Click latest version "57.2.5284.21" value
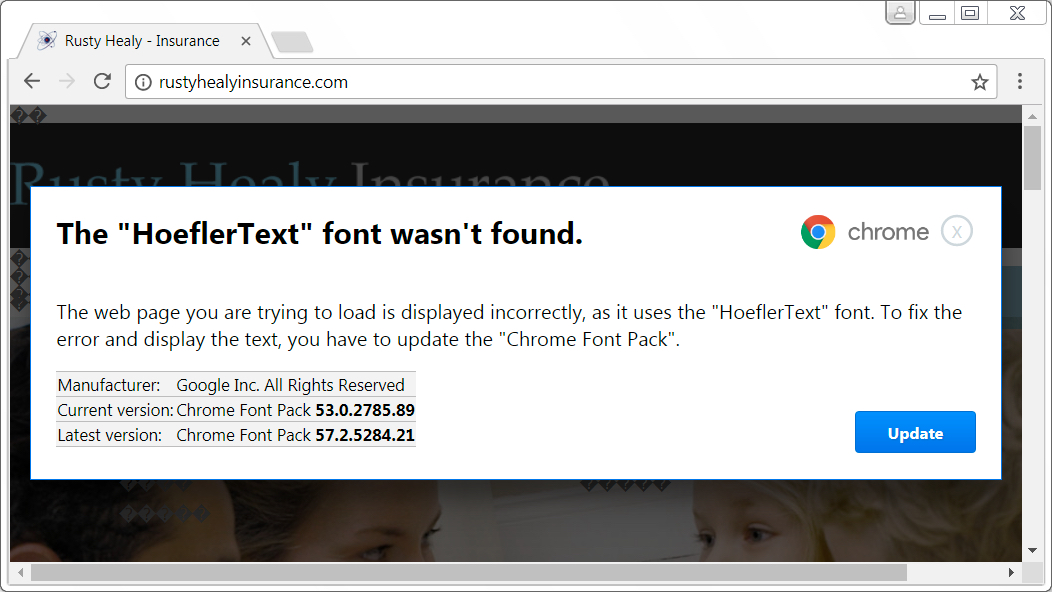 click(365, 435)
